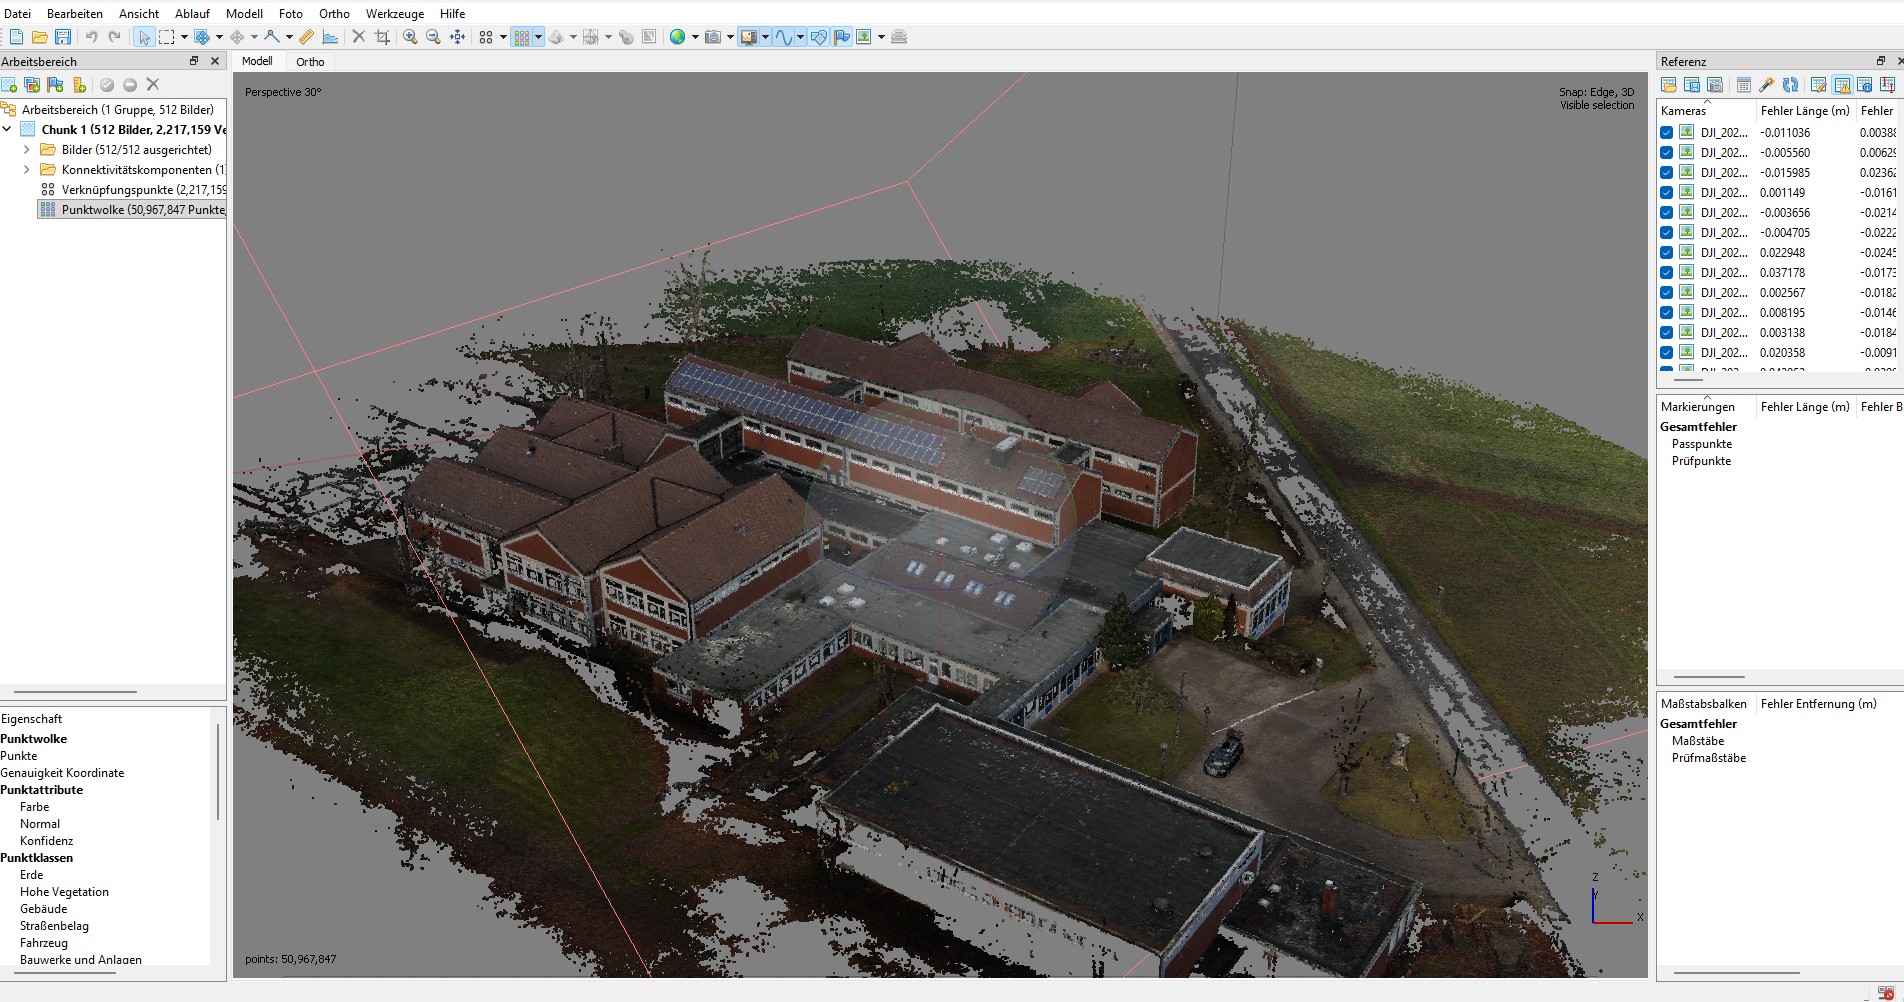Click the optimize cameras wand icon
The width and height of the screenshot is (1904, 1002).
tap(1767, 85)
